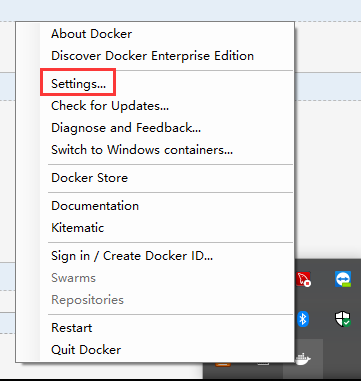Screen dimensions: 361x381
Task: Select Check for Updates...
Action: point(110,106)
